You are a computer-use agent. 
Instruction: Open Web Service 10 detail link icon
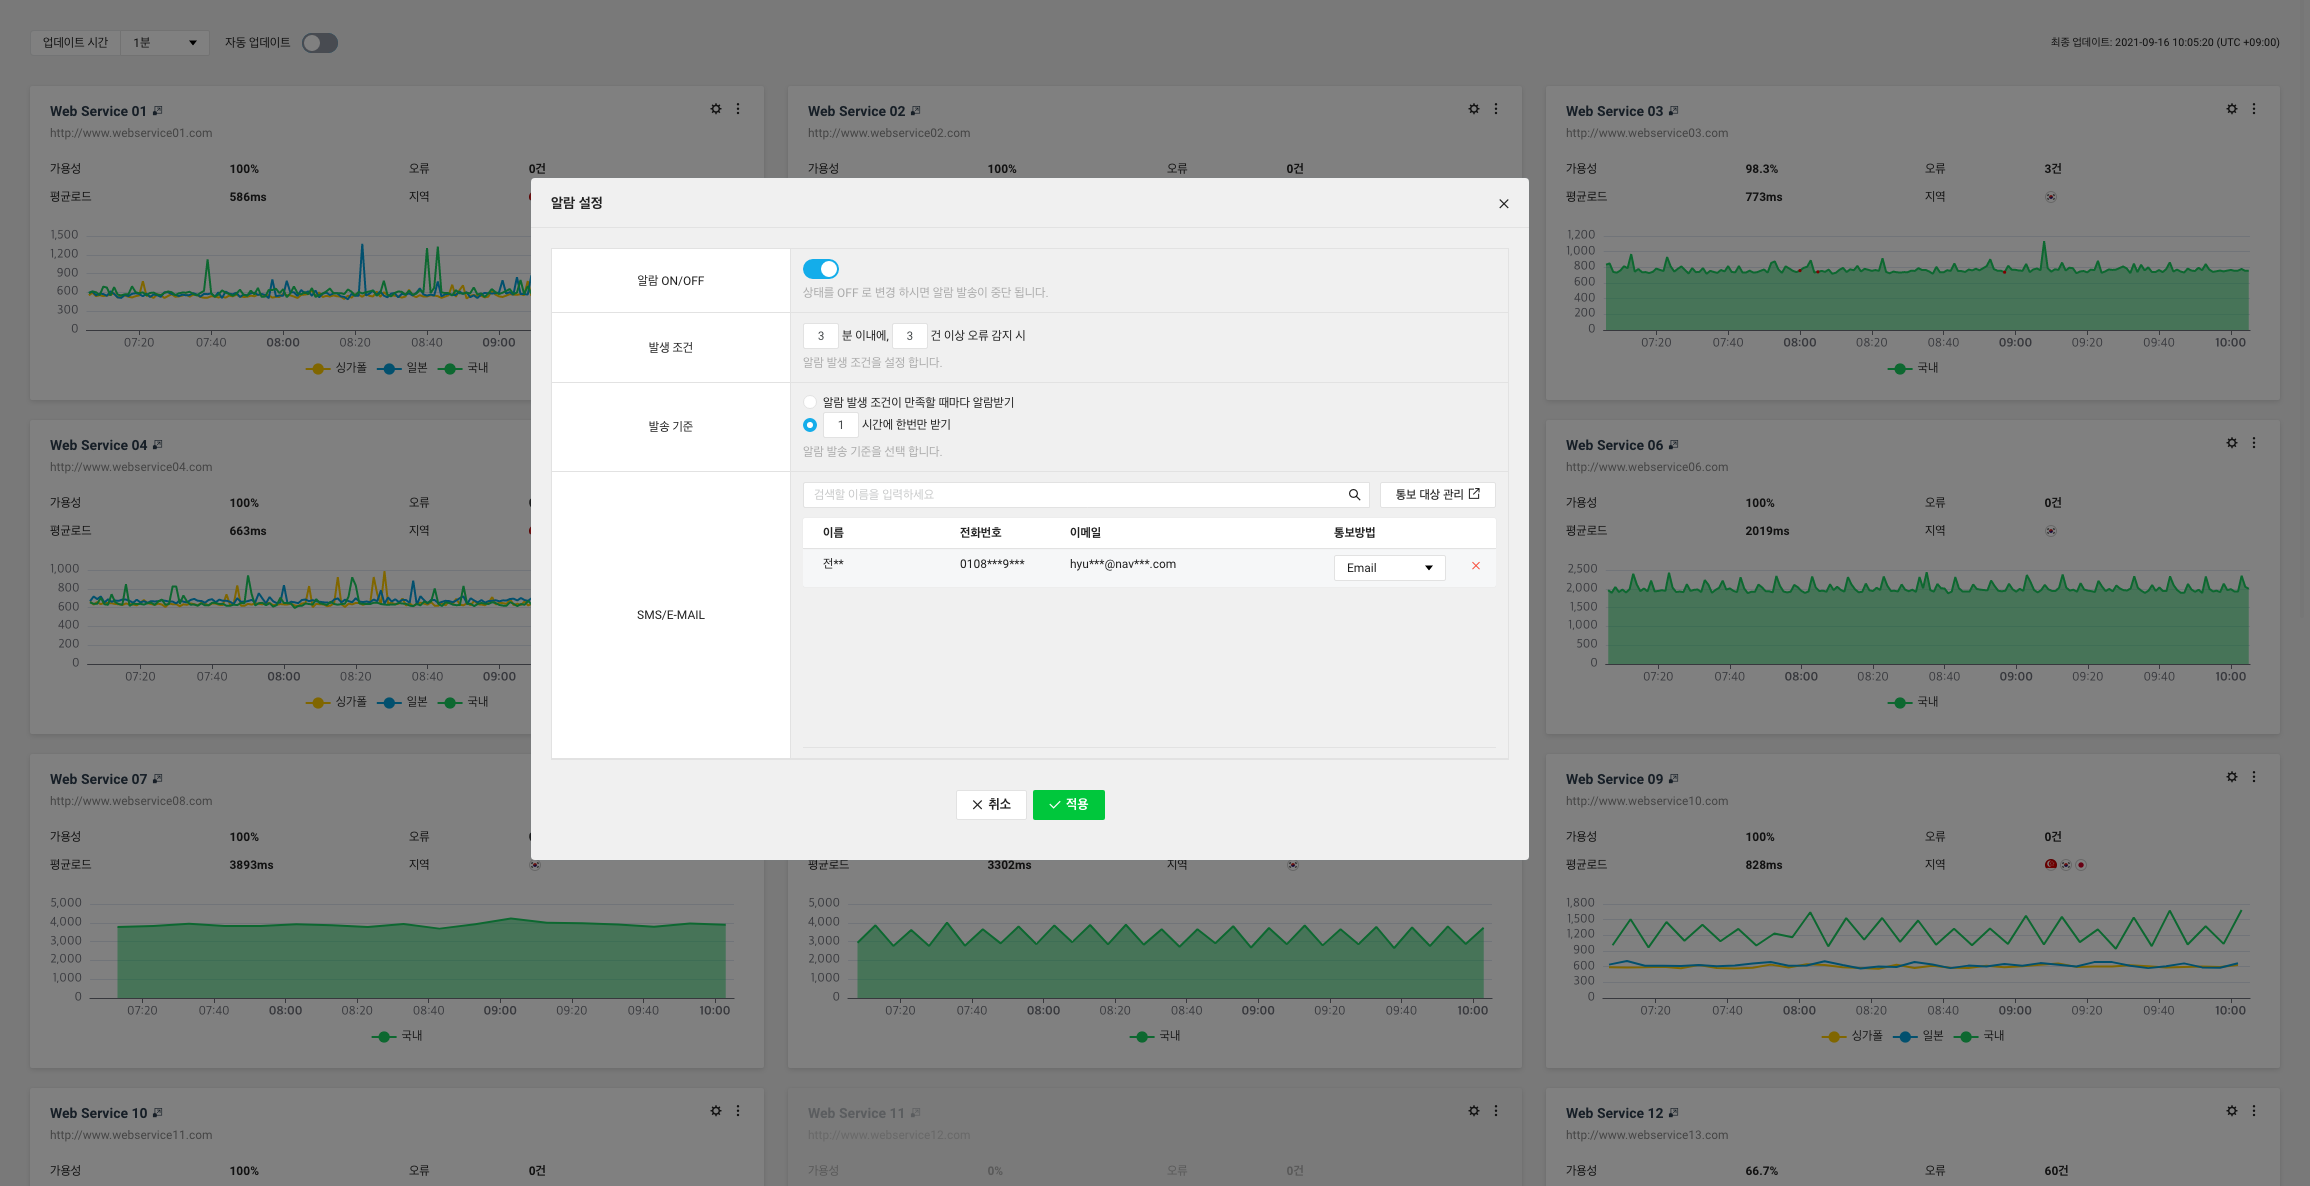click(157, 1113)
